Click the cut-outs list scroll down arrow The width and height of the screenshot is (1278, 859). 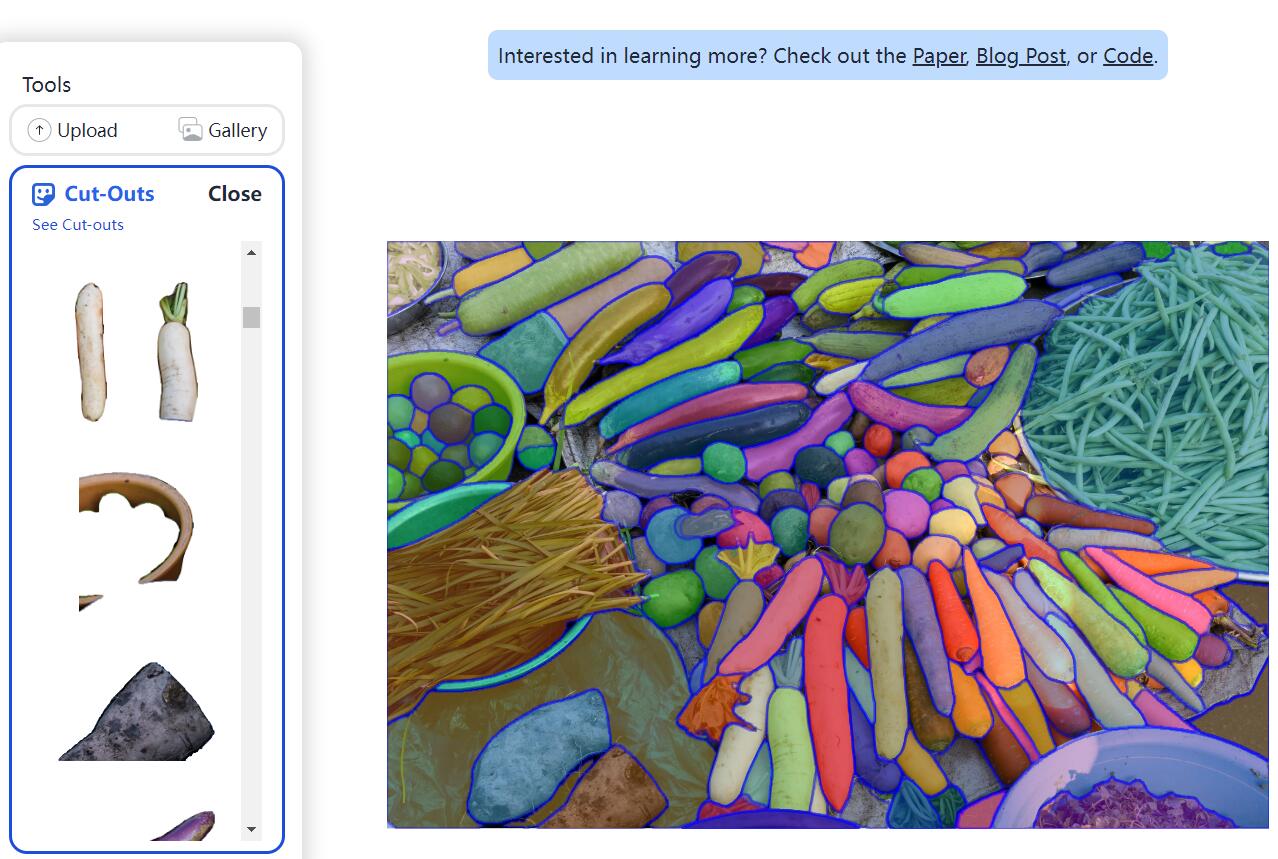[251, 829]
